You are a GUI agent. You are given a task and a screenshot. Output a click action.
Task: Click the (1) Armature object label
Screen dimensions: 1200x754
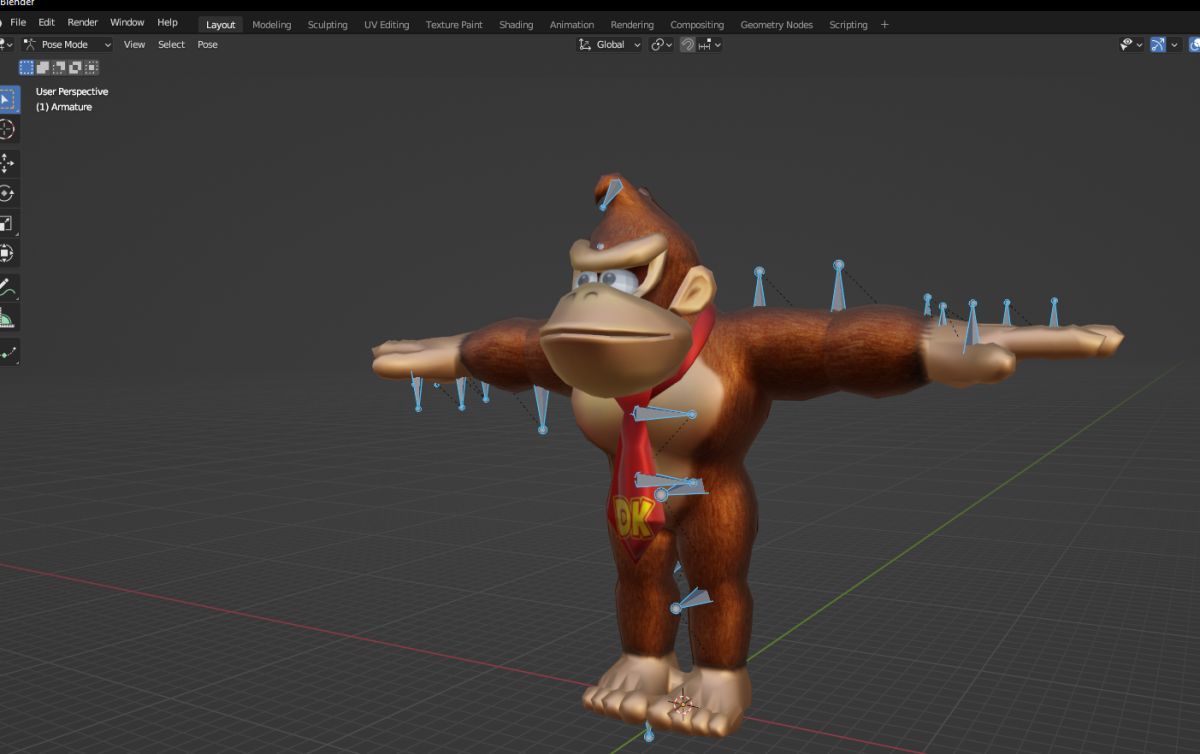click(x=64, y=107)
